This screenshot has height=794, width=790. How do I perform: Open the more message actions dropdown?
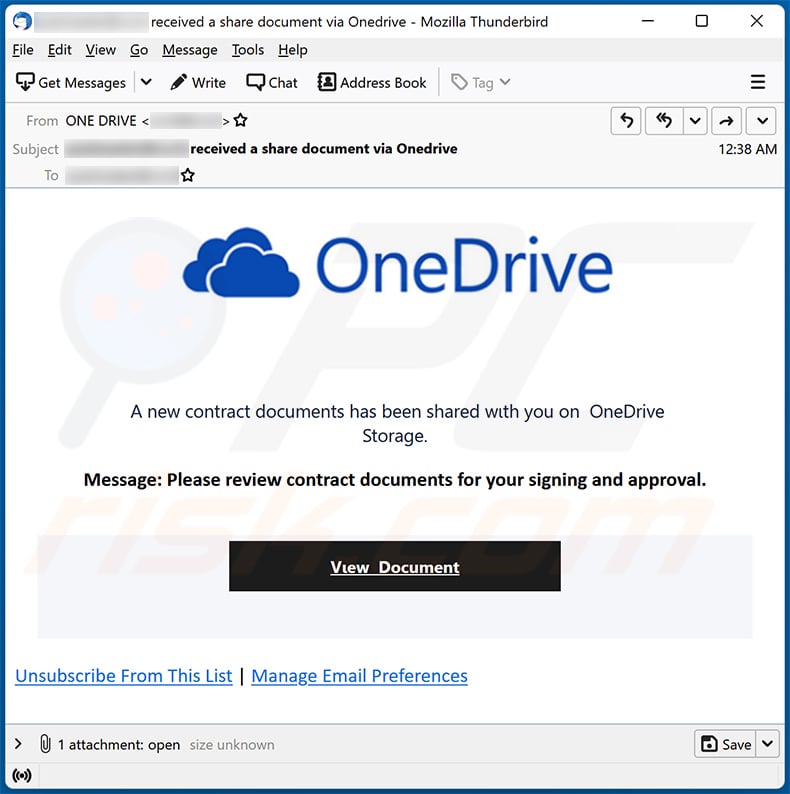(762, 121)
